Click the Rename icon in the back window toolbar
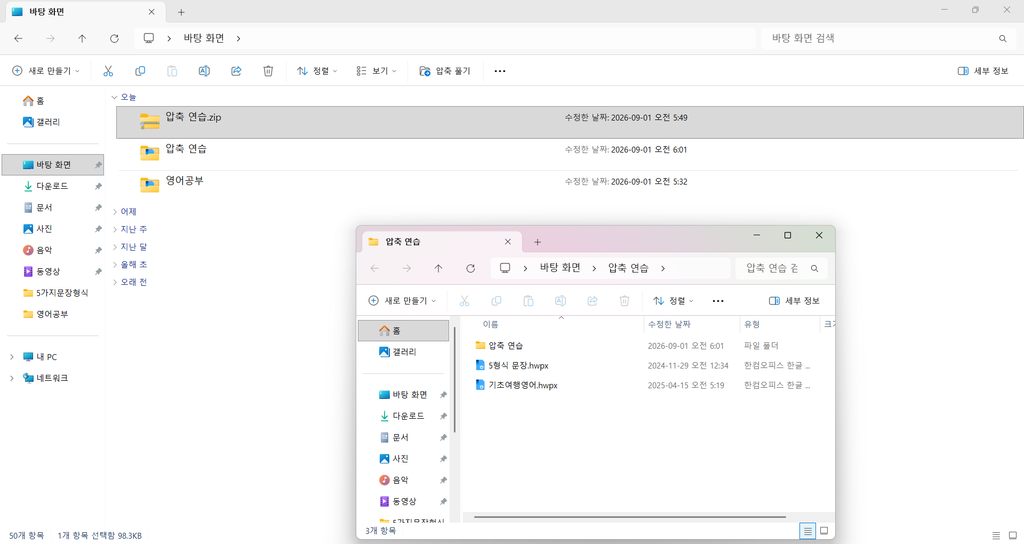The image size is (1024, 544). coord(204,71)
